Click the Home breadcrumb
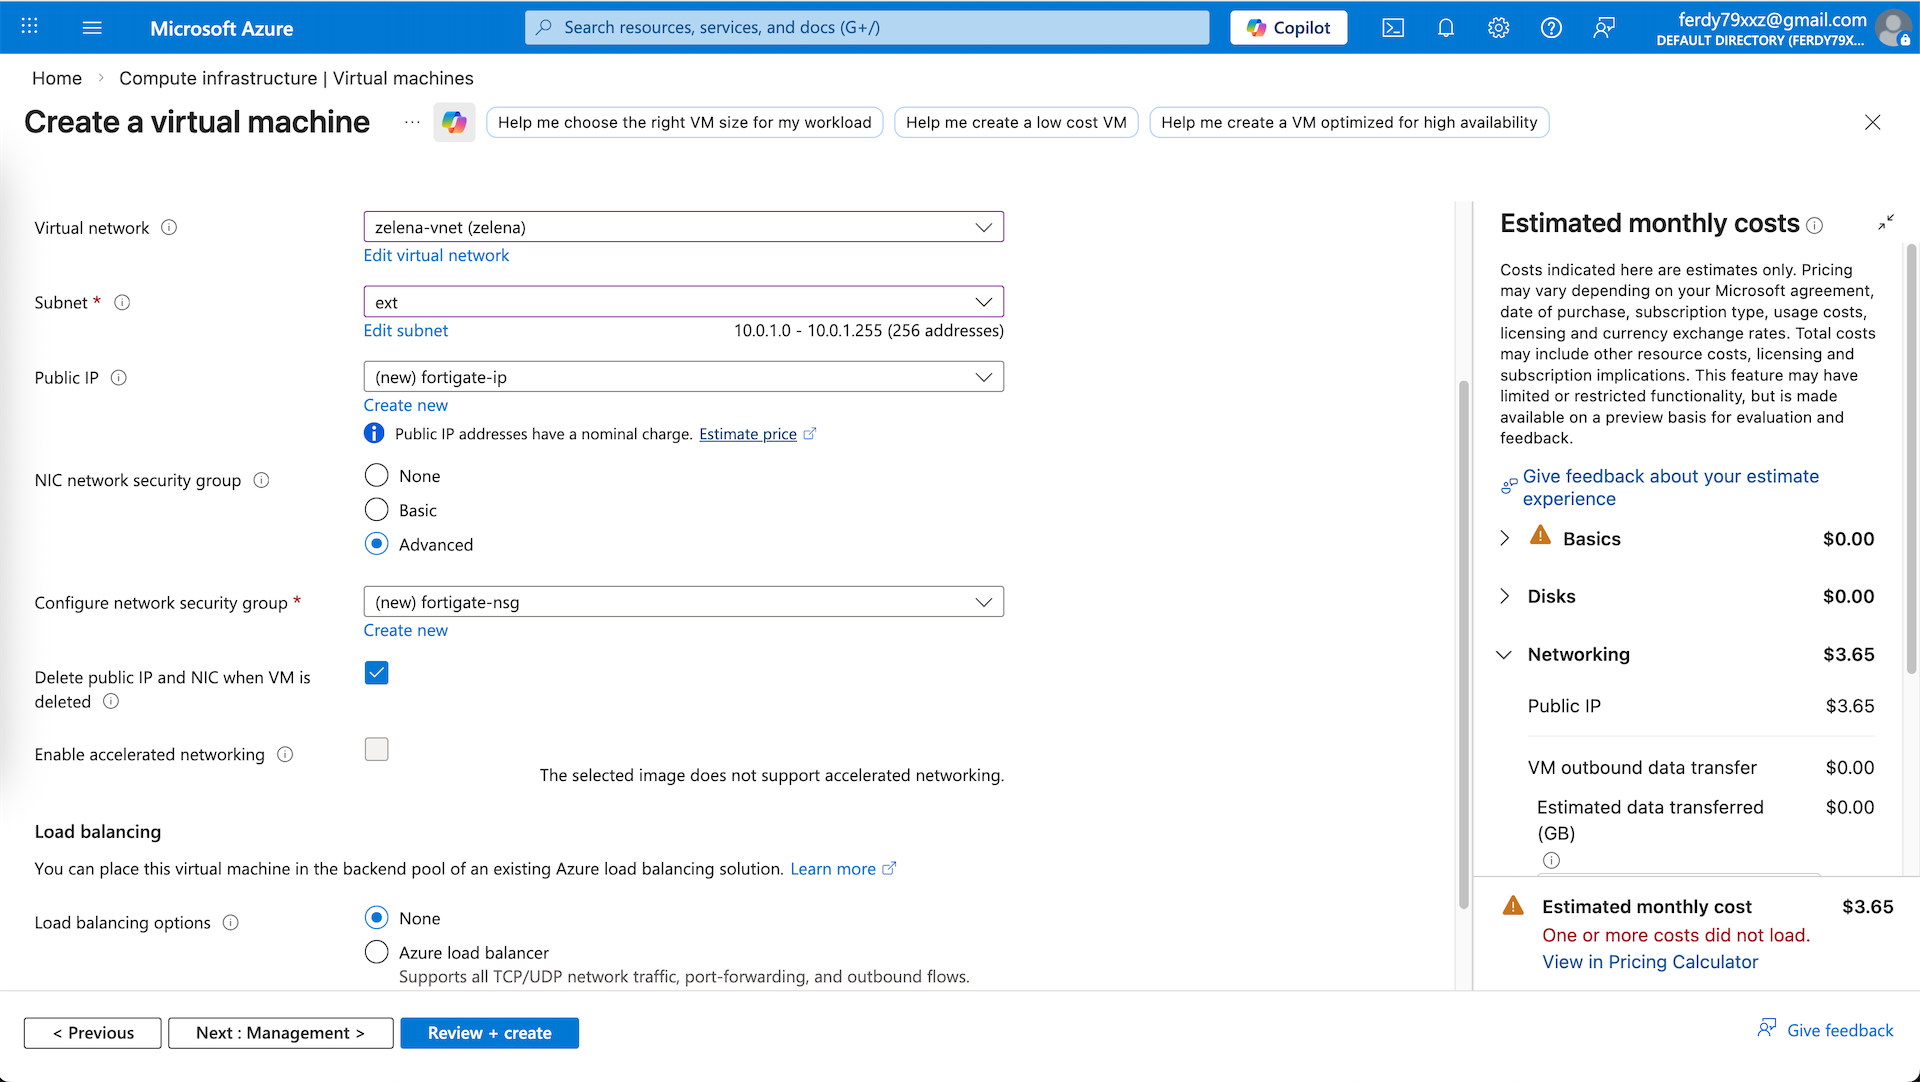This screenshot has width=1920, height=1082. pyautogui.click(x=57, y=78)
